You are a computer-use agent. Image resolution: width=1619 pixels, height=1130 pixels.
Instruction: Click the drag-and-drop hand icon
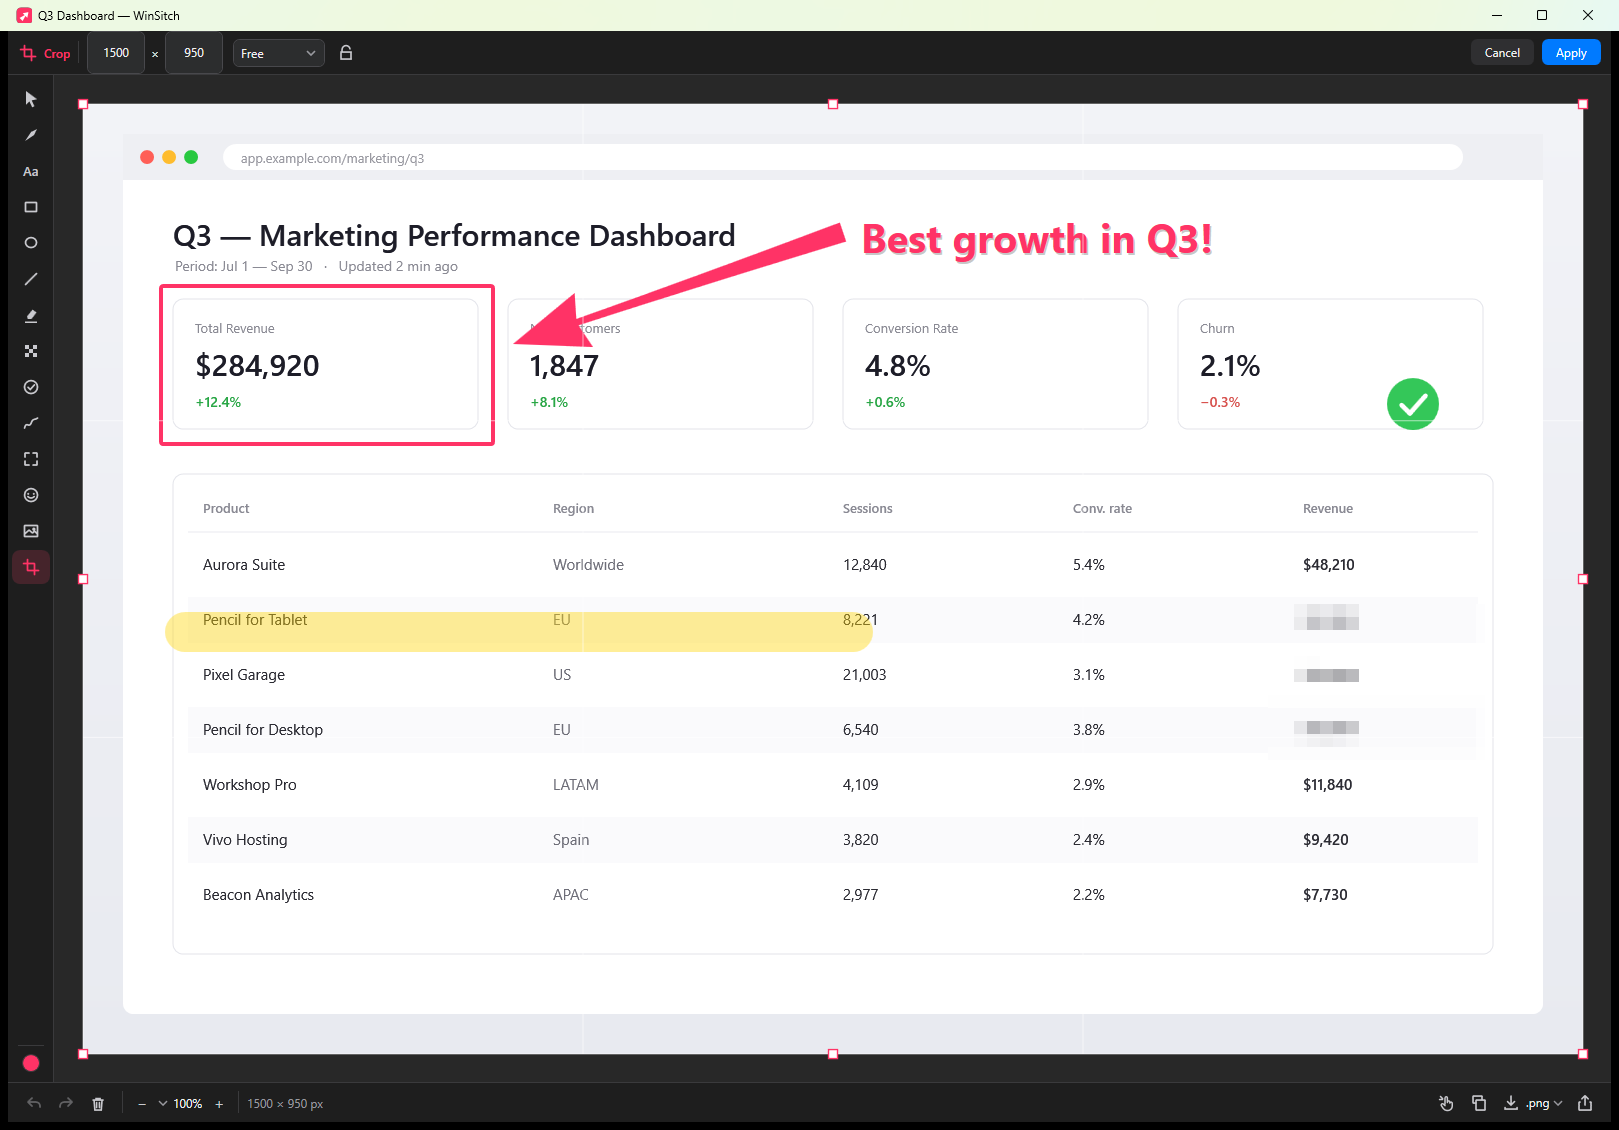[1446, 1103]
